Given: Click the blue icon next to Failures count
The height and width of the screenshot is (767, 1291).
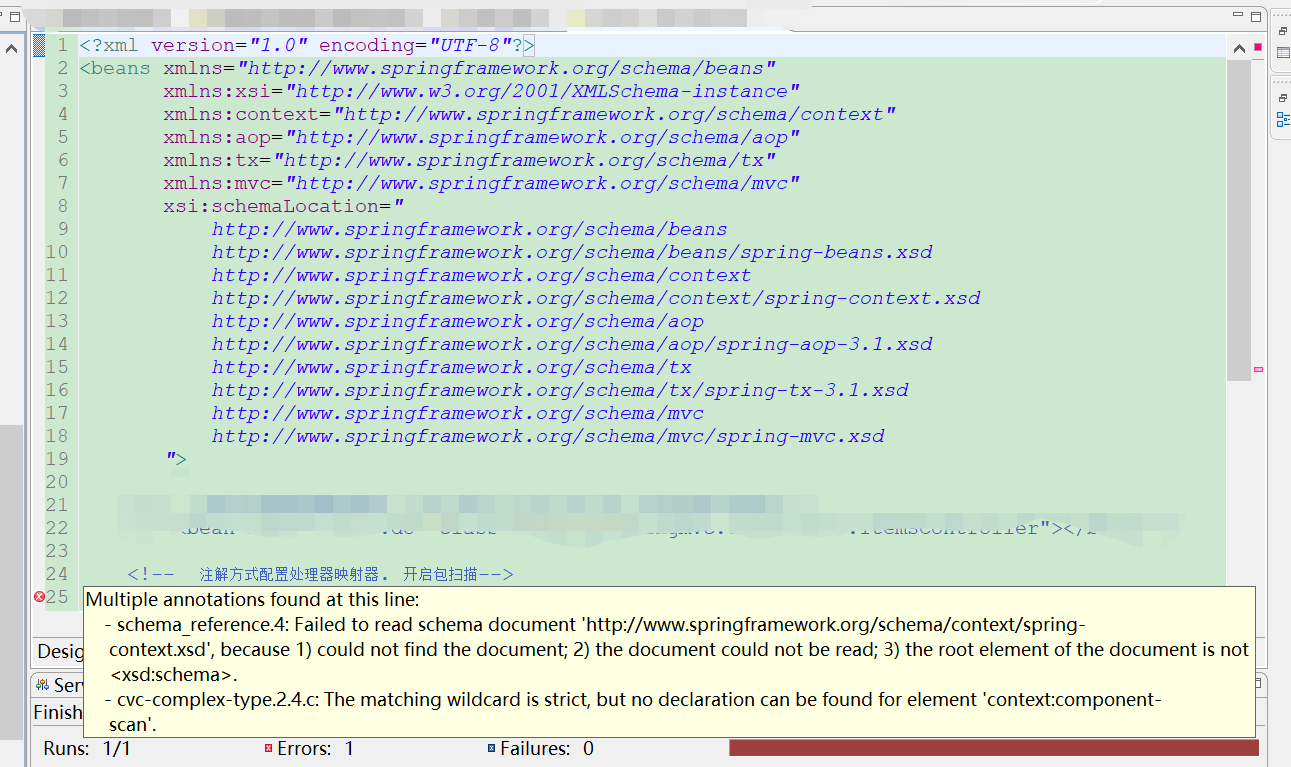Looking at the screenshot, I should pos(489,747).
